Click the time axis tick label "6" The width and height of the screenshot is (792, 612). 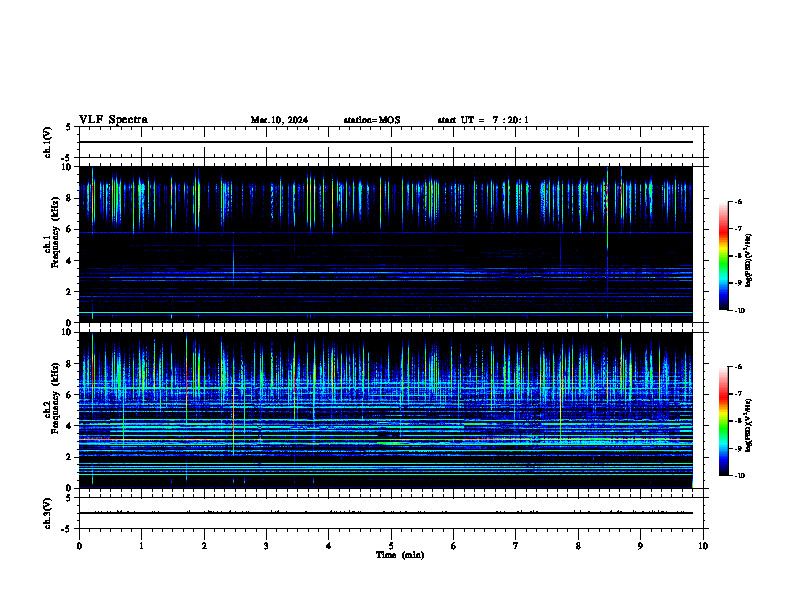[453, 546]
